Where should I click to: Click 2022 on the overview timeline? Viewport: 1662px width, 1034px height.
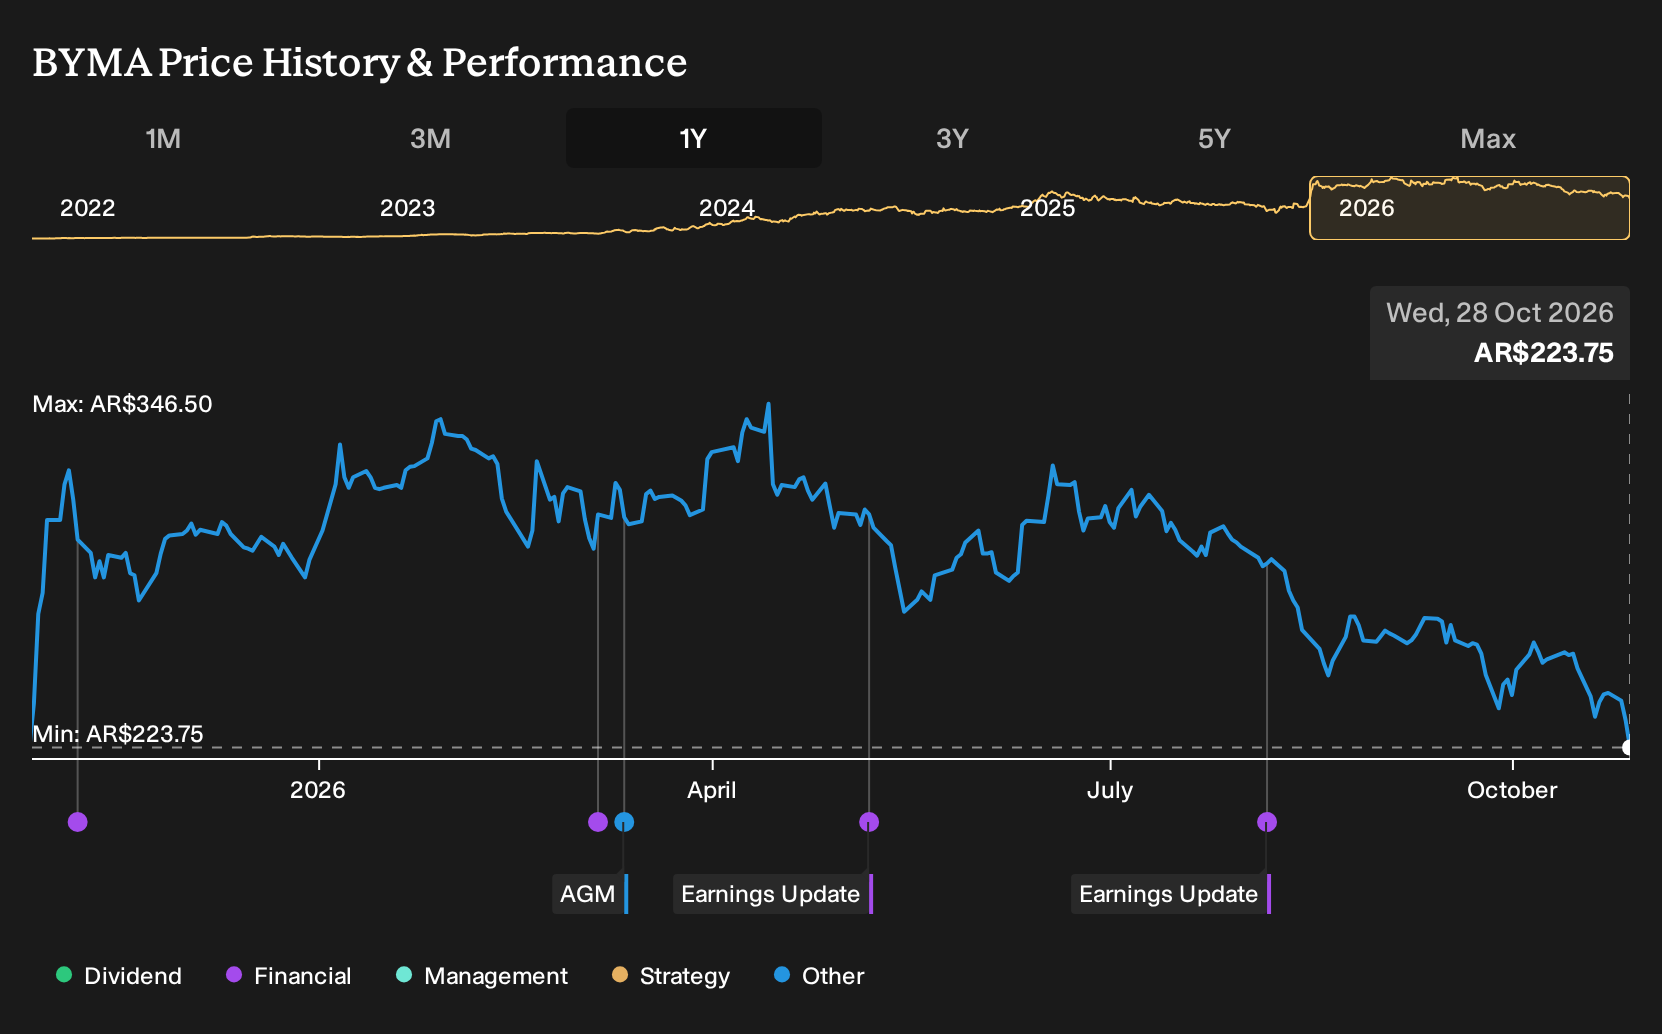click(x=88, y=208)
